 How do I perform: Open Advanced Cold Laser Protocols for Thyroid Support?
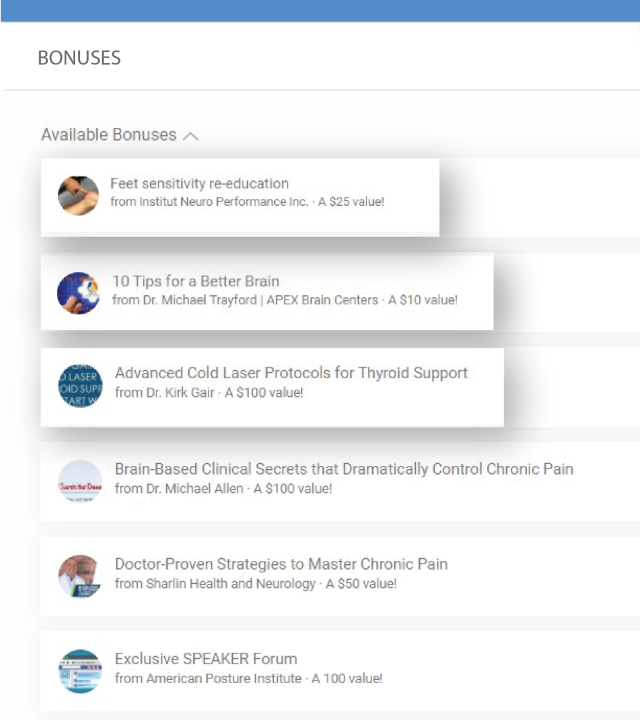pyautogui.click(x=291, y=373)
